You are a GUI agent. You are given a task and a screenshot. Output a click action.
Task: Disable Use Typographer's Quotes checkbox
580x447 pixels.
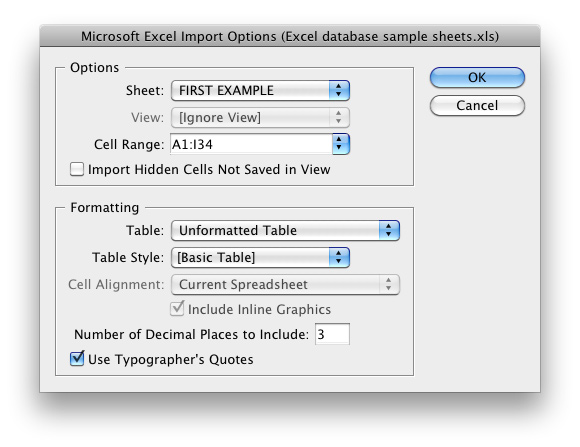coord(77,359)
